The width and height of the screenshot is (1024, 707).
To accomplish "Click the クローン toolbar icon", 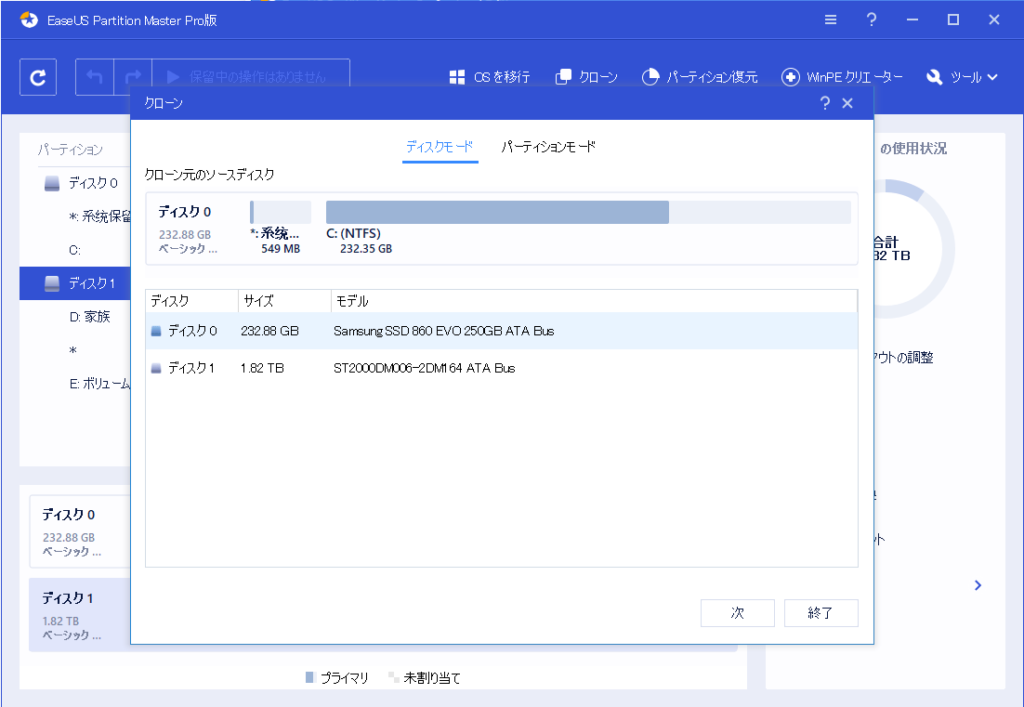I will coord(563,77).
